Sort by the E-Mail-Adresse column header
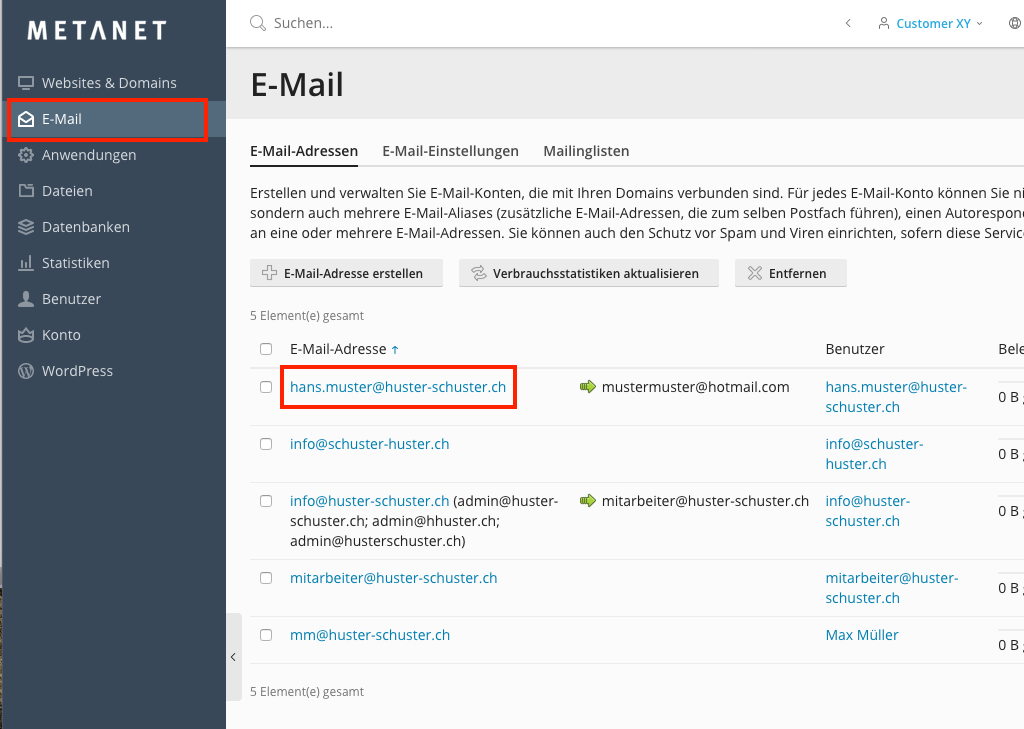The height and width of the screenshot is (729, 1024). coord(338,349)
